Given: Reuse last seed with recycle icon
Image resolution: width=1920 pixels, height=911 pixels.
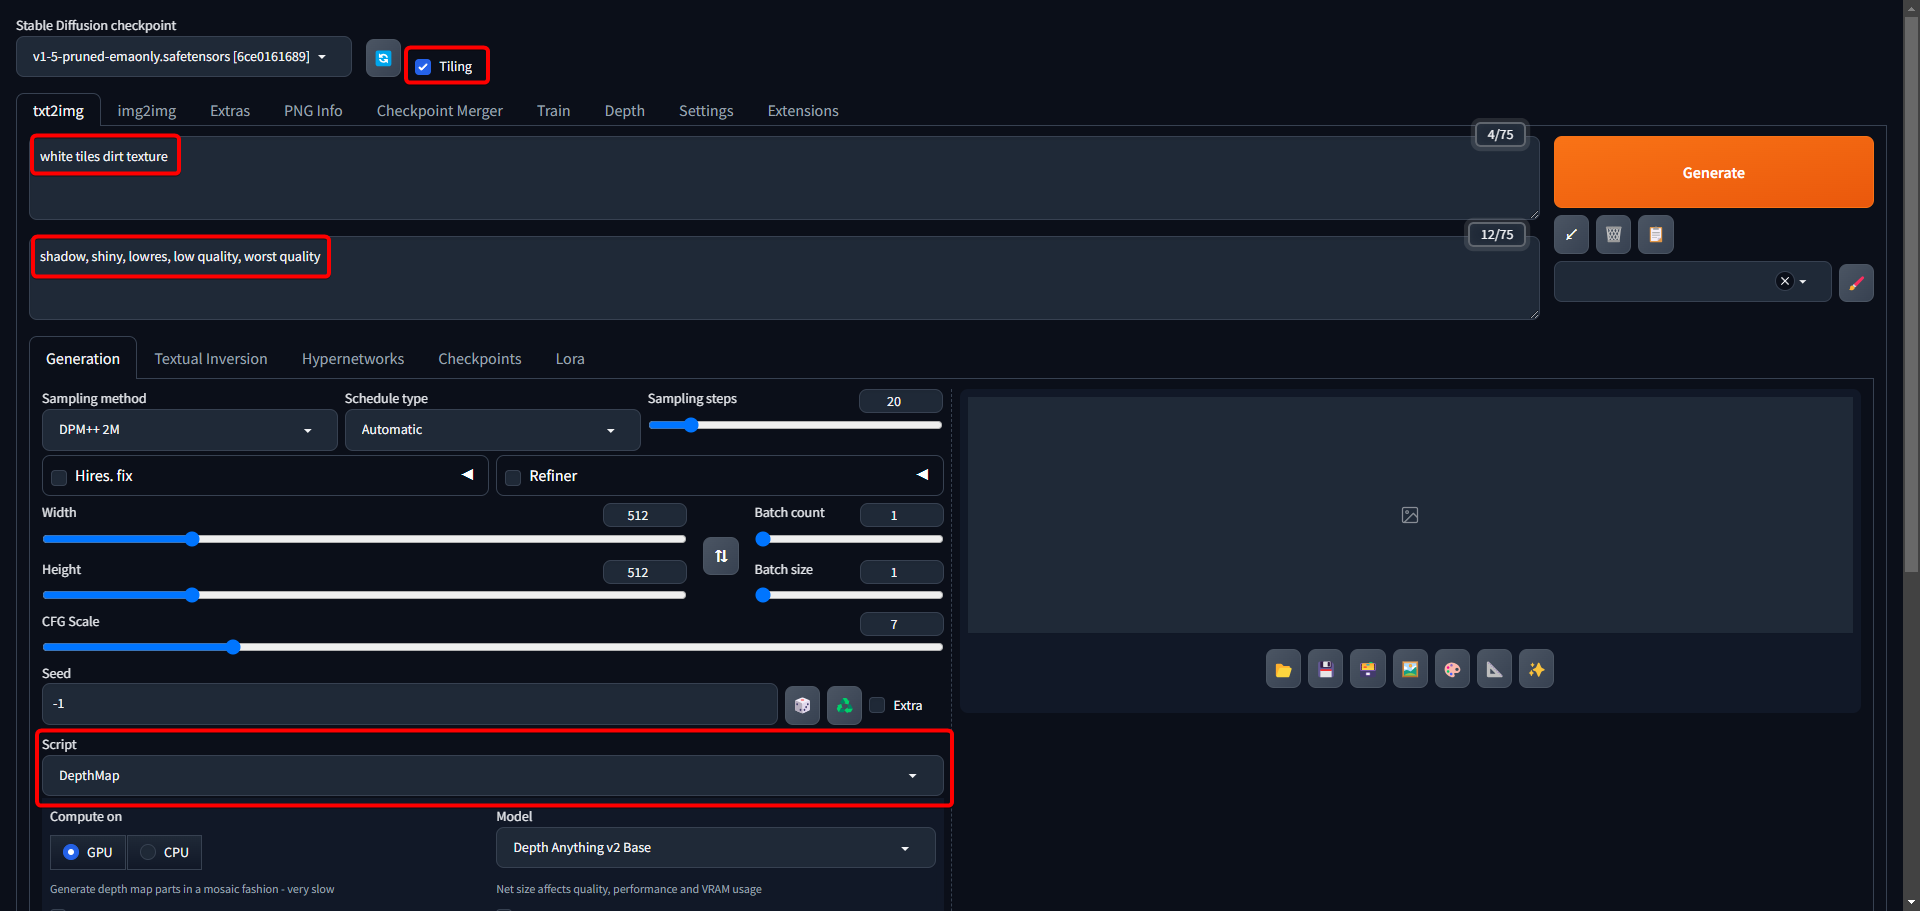Looking at the screenshot, I should click(x=844, y=705).
